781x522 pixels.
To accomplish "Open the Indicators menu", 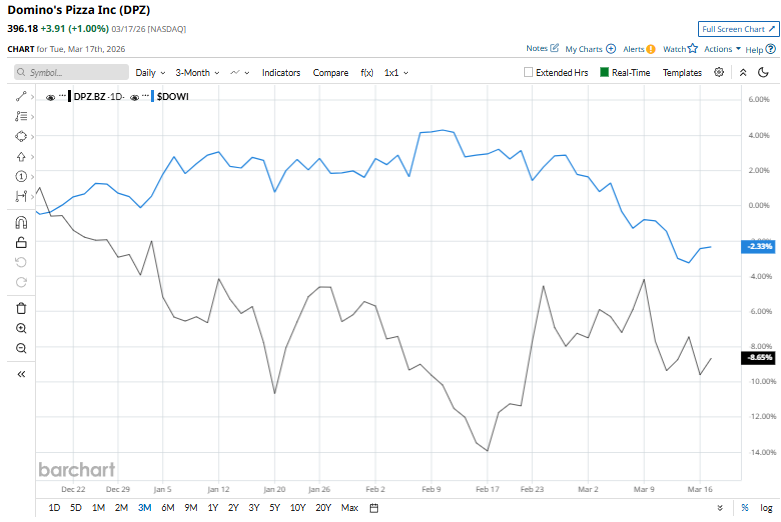I will coord(281,73).
